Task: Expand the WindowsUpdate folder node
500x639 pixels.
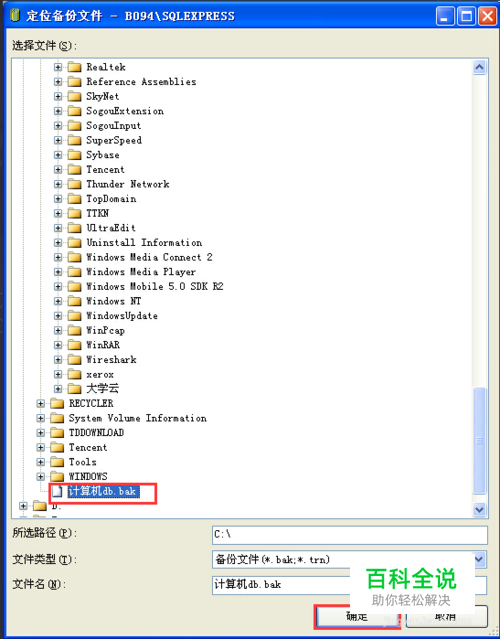Action: 58,316
